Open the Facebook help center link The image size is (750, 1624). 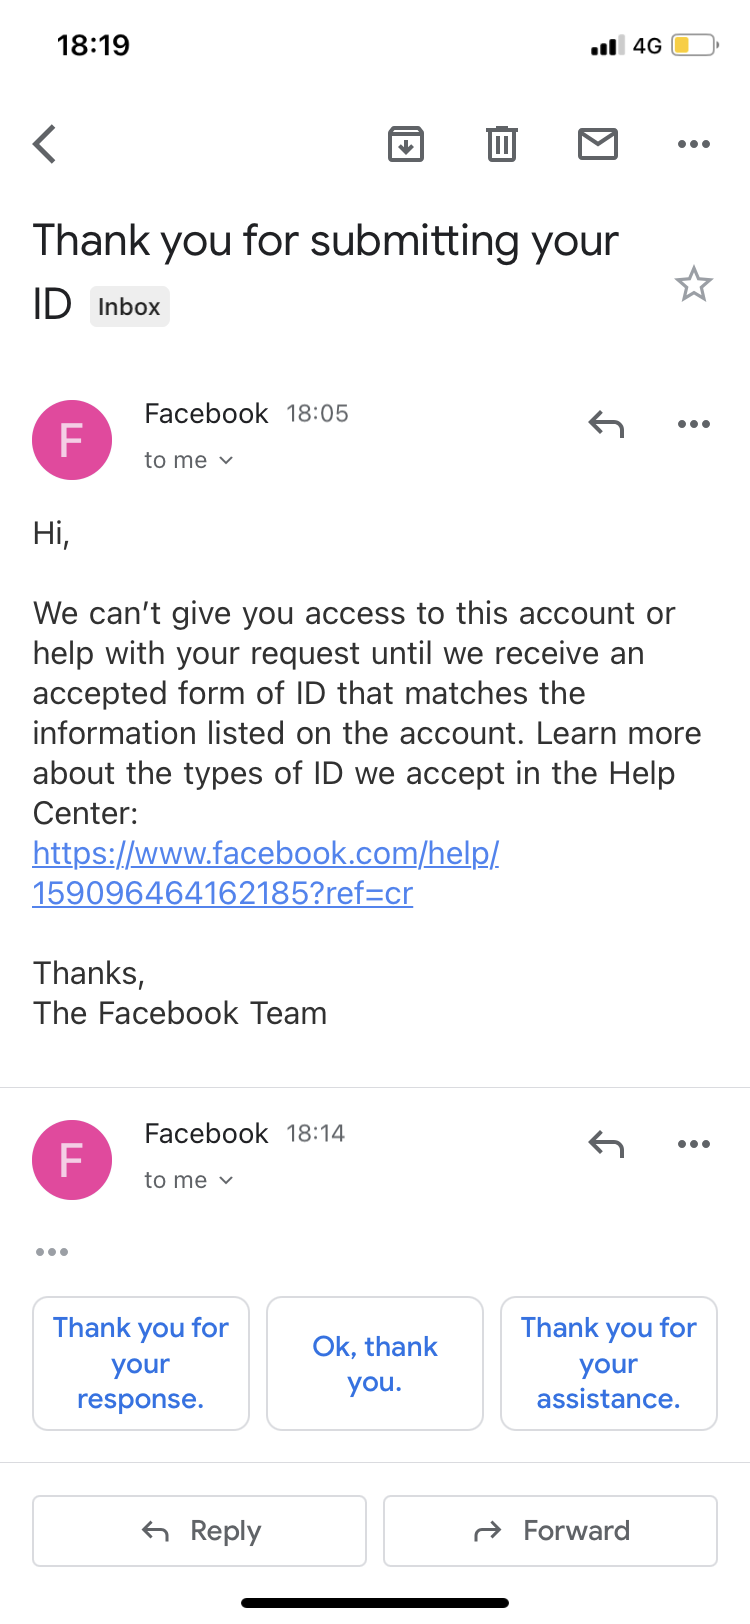point(265,873)
